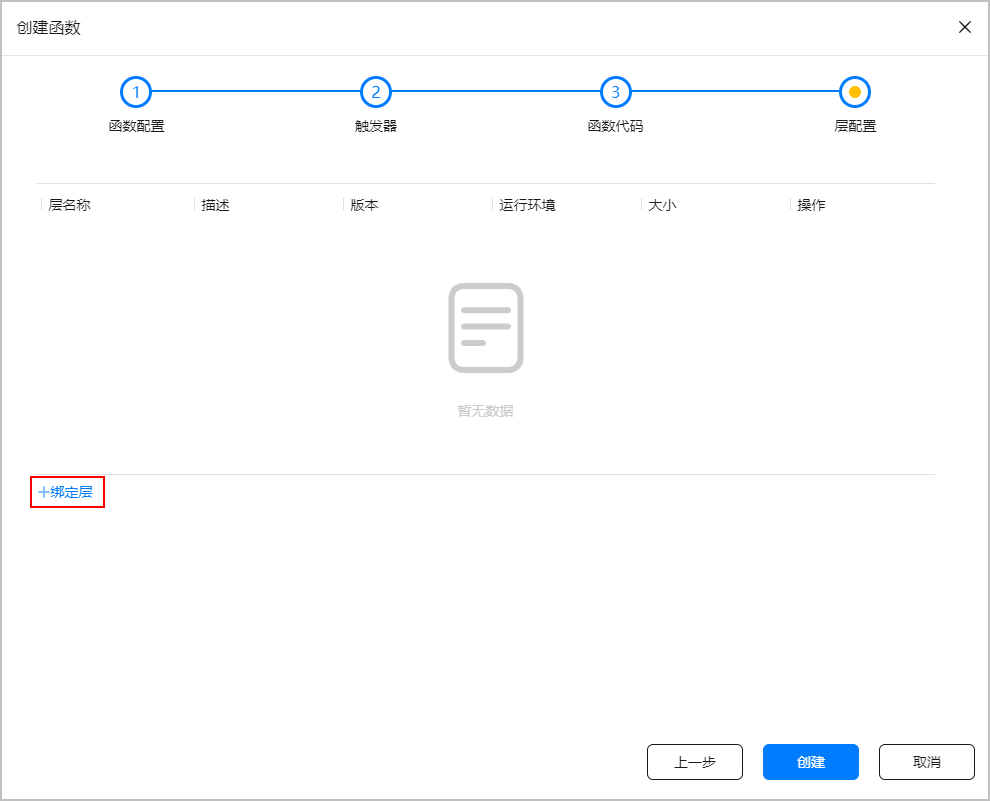
Task: Click the step 1 circle icon
Action: click(x=136, y=92)
